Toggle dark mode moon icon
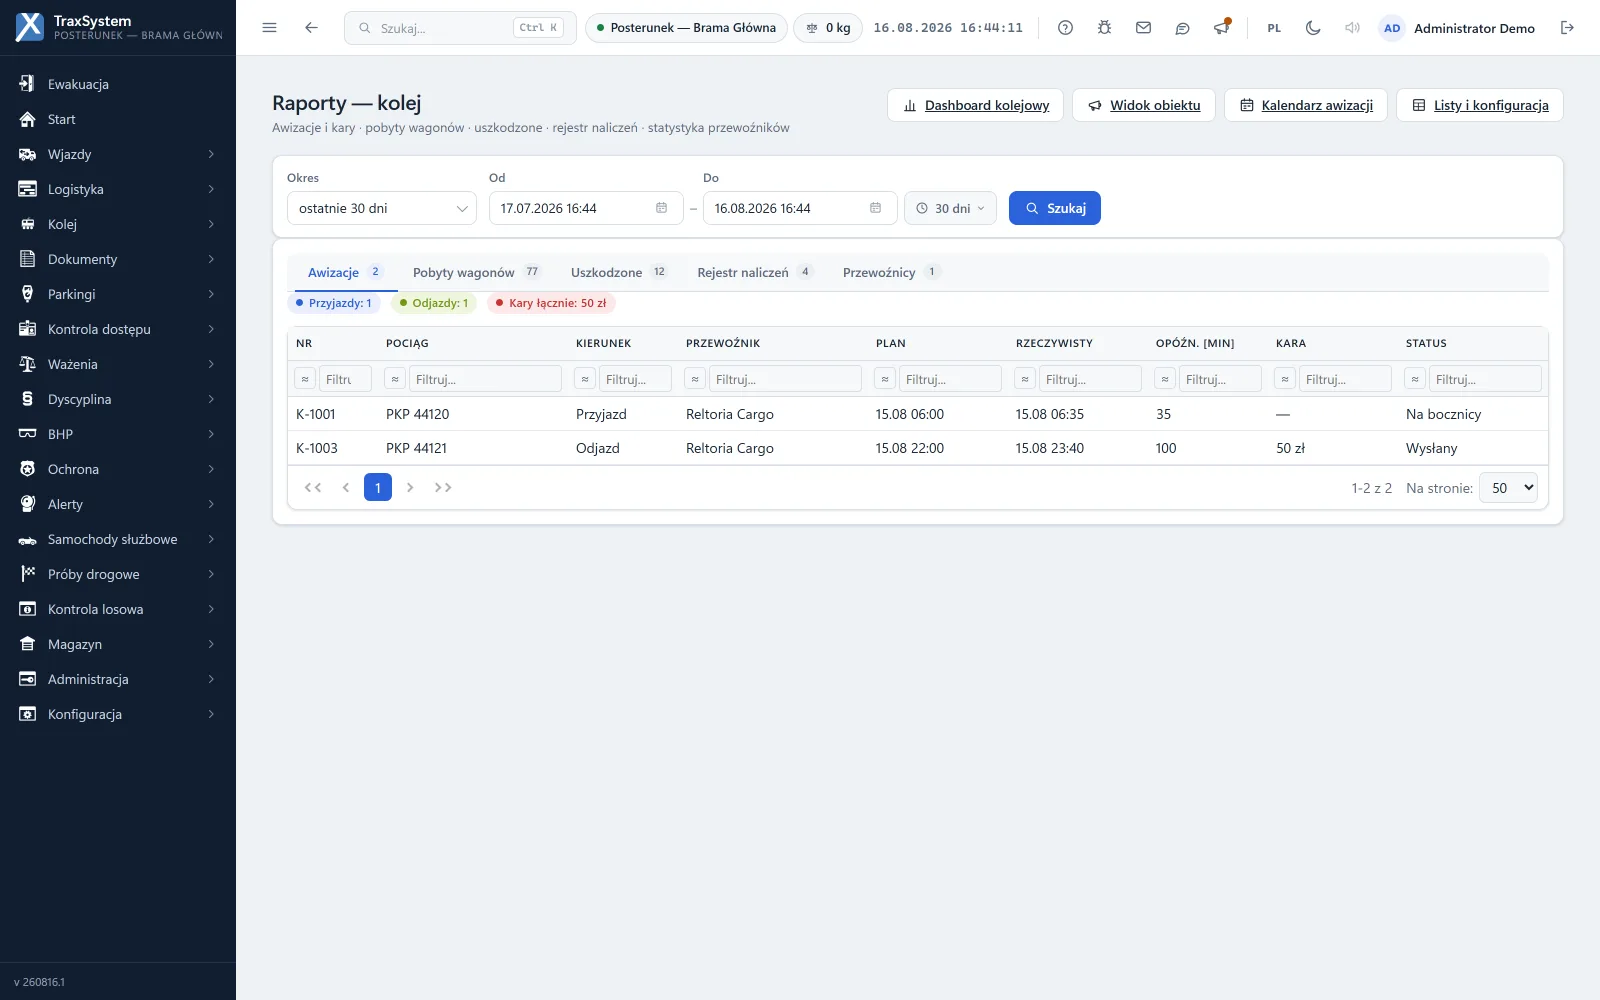 click(1313, 28)
